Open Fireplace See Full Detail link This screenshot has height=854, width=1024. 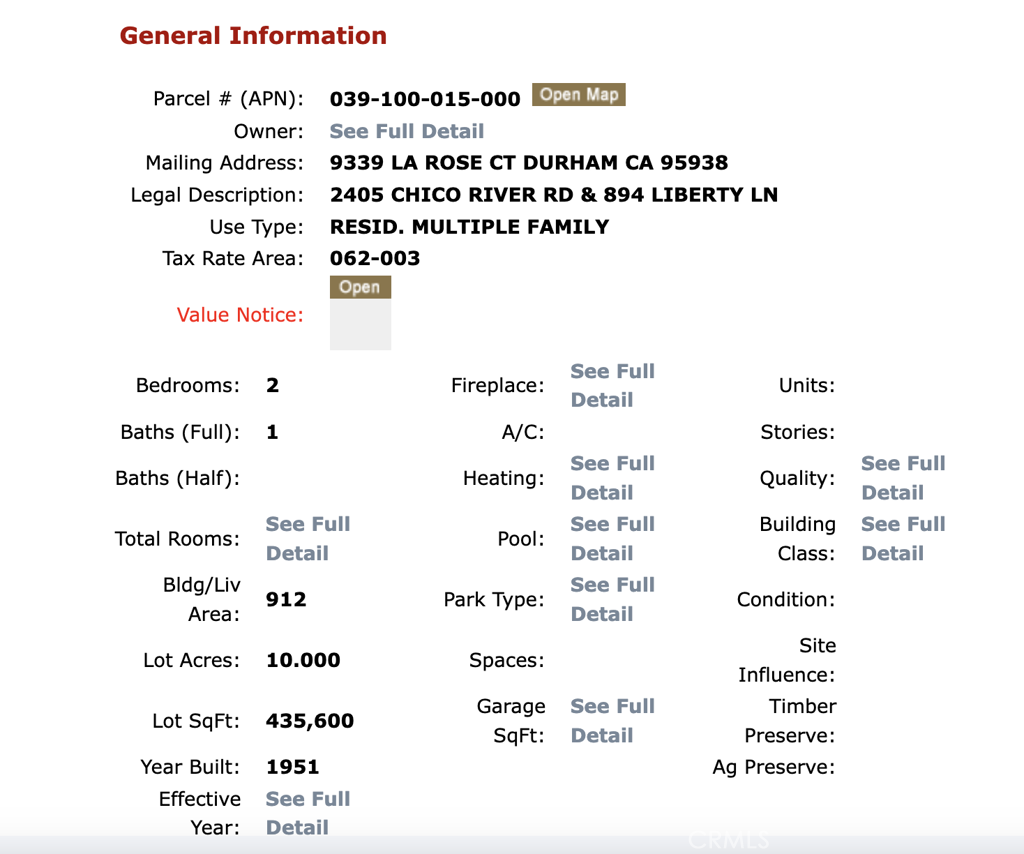[612, 385]
